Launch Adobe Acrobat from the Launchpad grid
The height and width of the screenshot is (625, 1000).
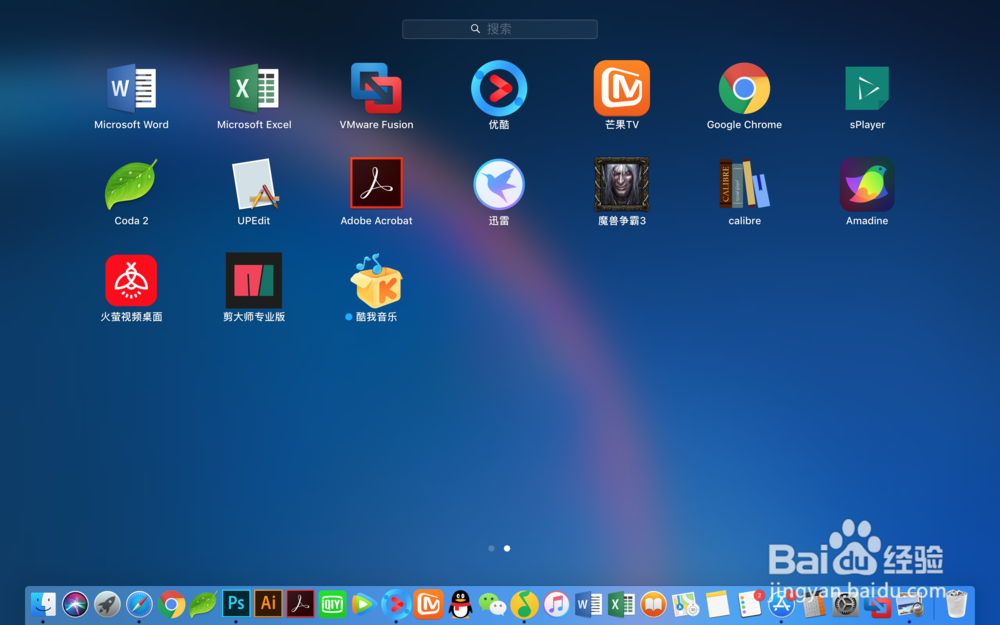[x=376, y=183]
